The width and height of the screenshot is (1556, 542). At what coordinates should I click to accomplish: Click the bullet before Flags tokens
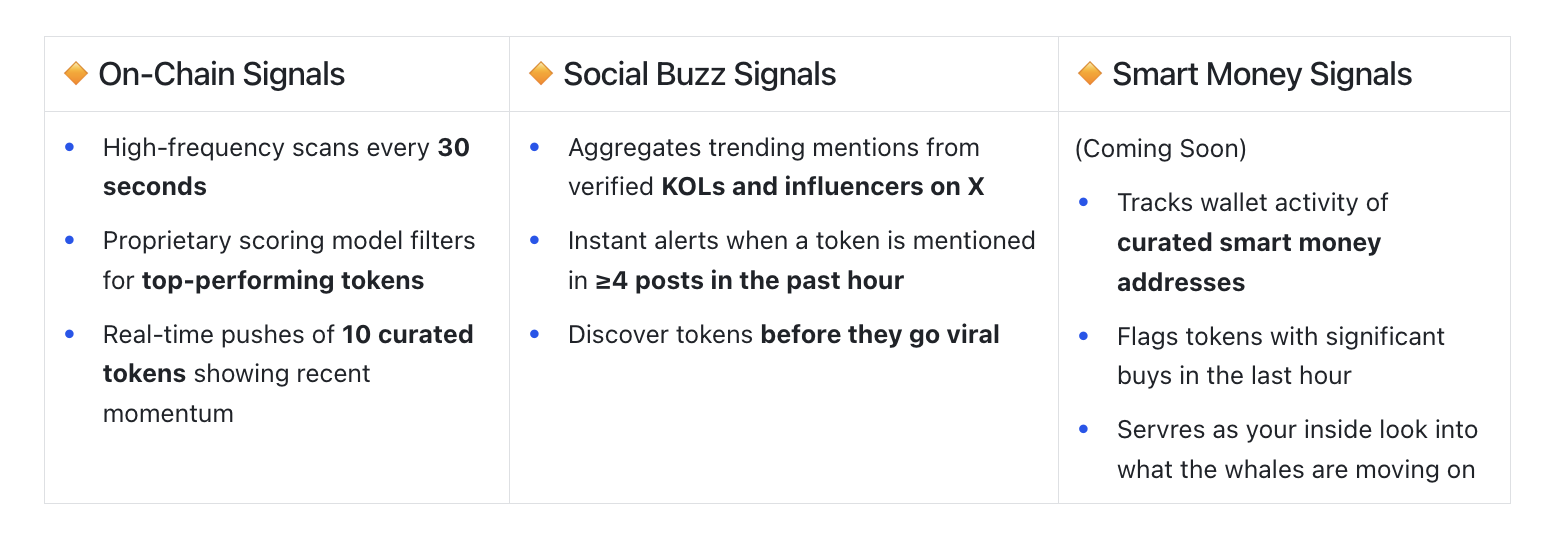point(1084,336)
